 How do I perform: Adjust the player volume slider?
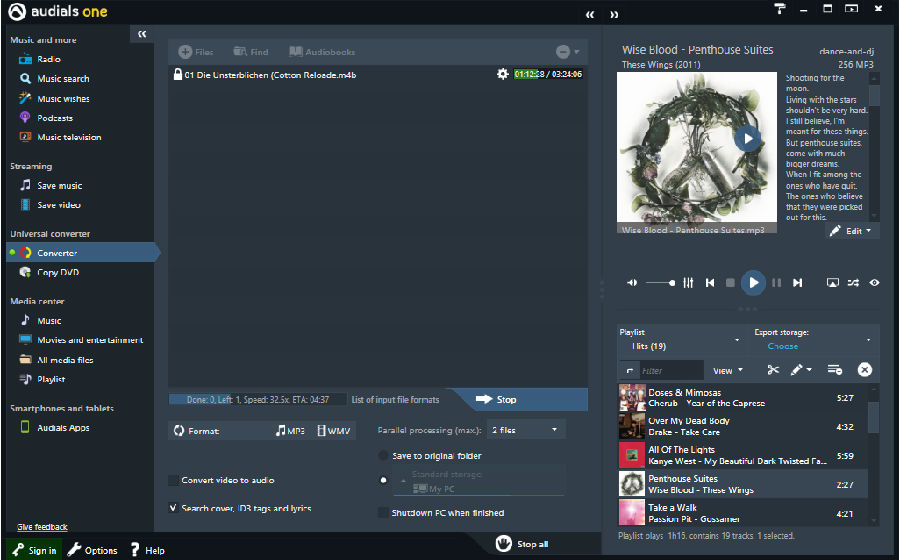click(x=661, y=283)
